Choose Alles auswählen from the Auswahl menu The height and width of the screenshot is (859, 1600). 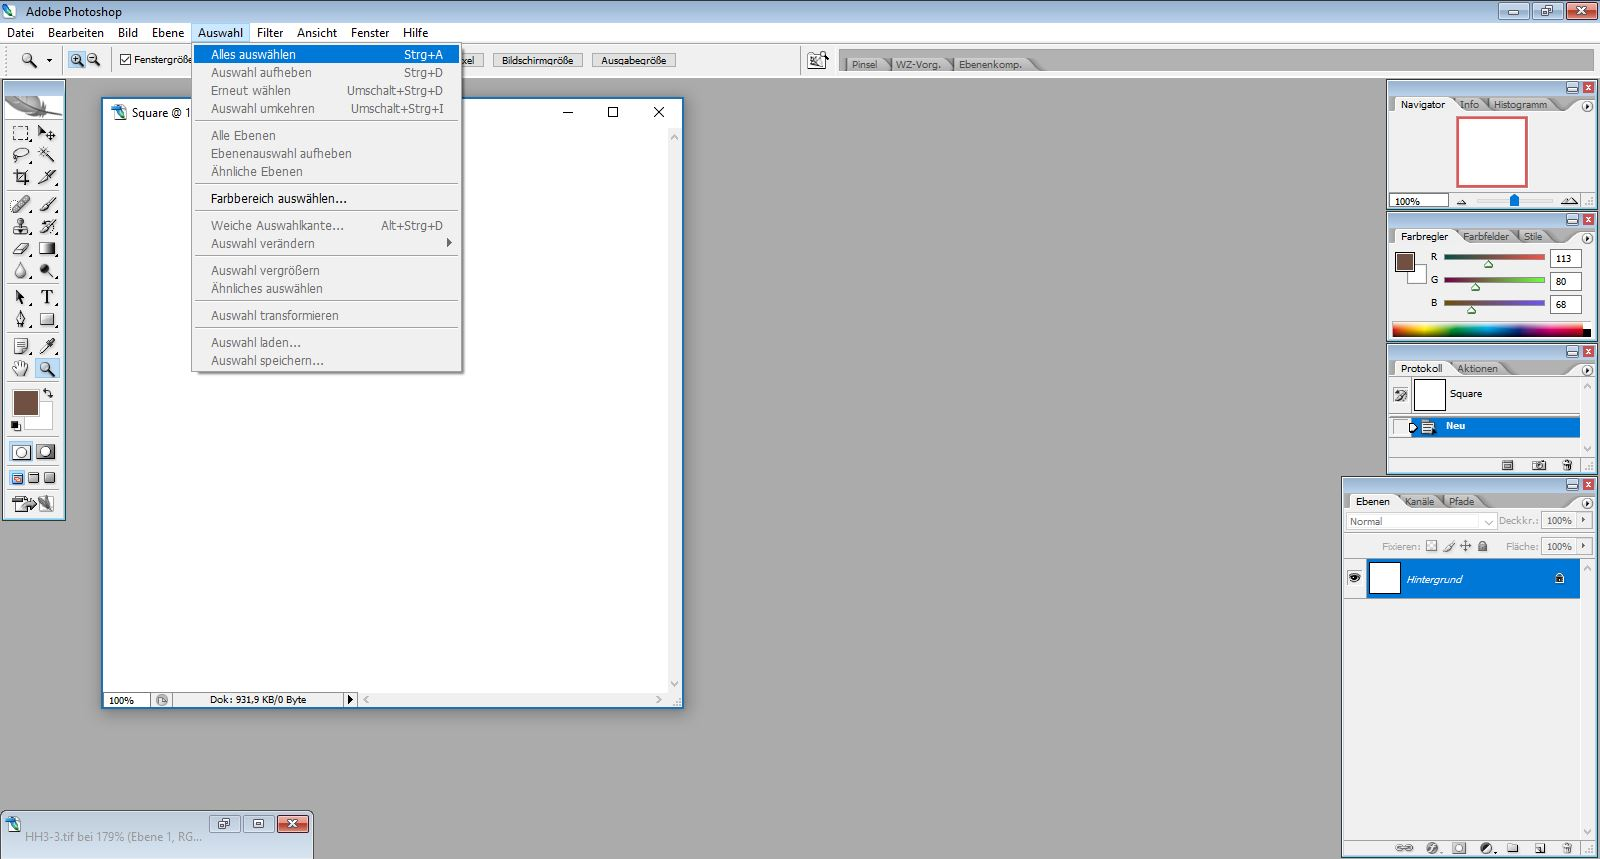327,54
